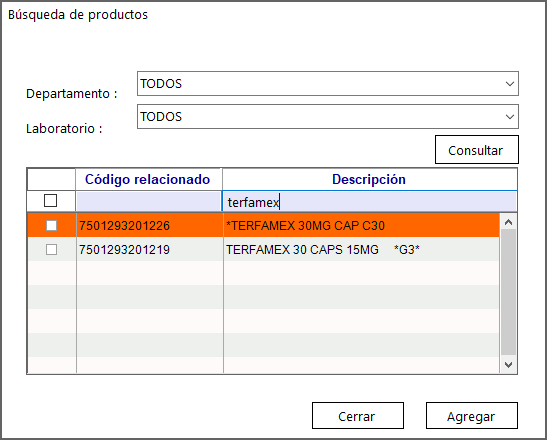Click the Descripción column header
The image size is (547, 440).
click(x=369, y=179)
